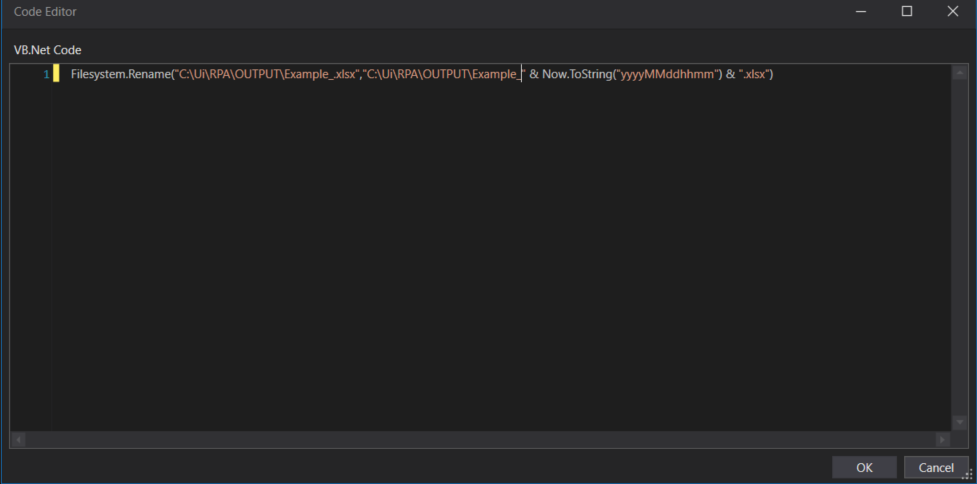Image resolution: width=977 pixels, height=484 pixels.
Task: Click the vertical scrollbar up arrow
Action: coord(960,72)
